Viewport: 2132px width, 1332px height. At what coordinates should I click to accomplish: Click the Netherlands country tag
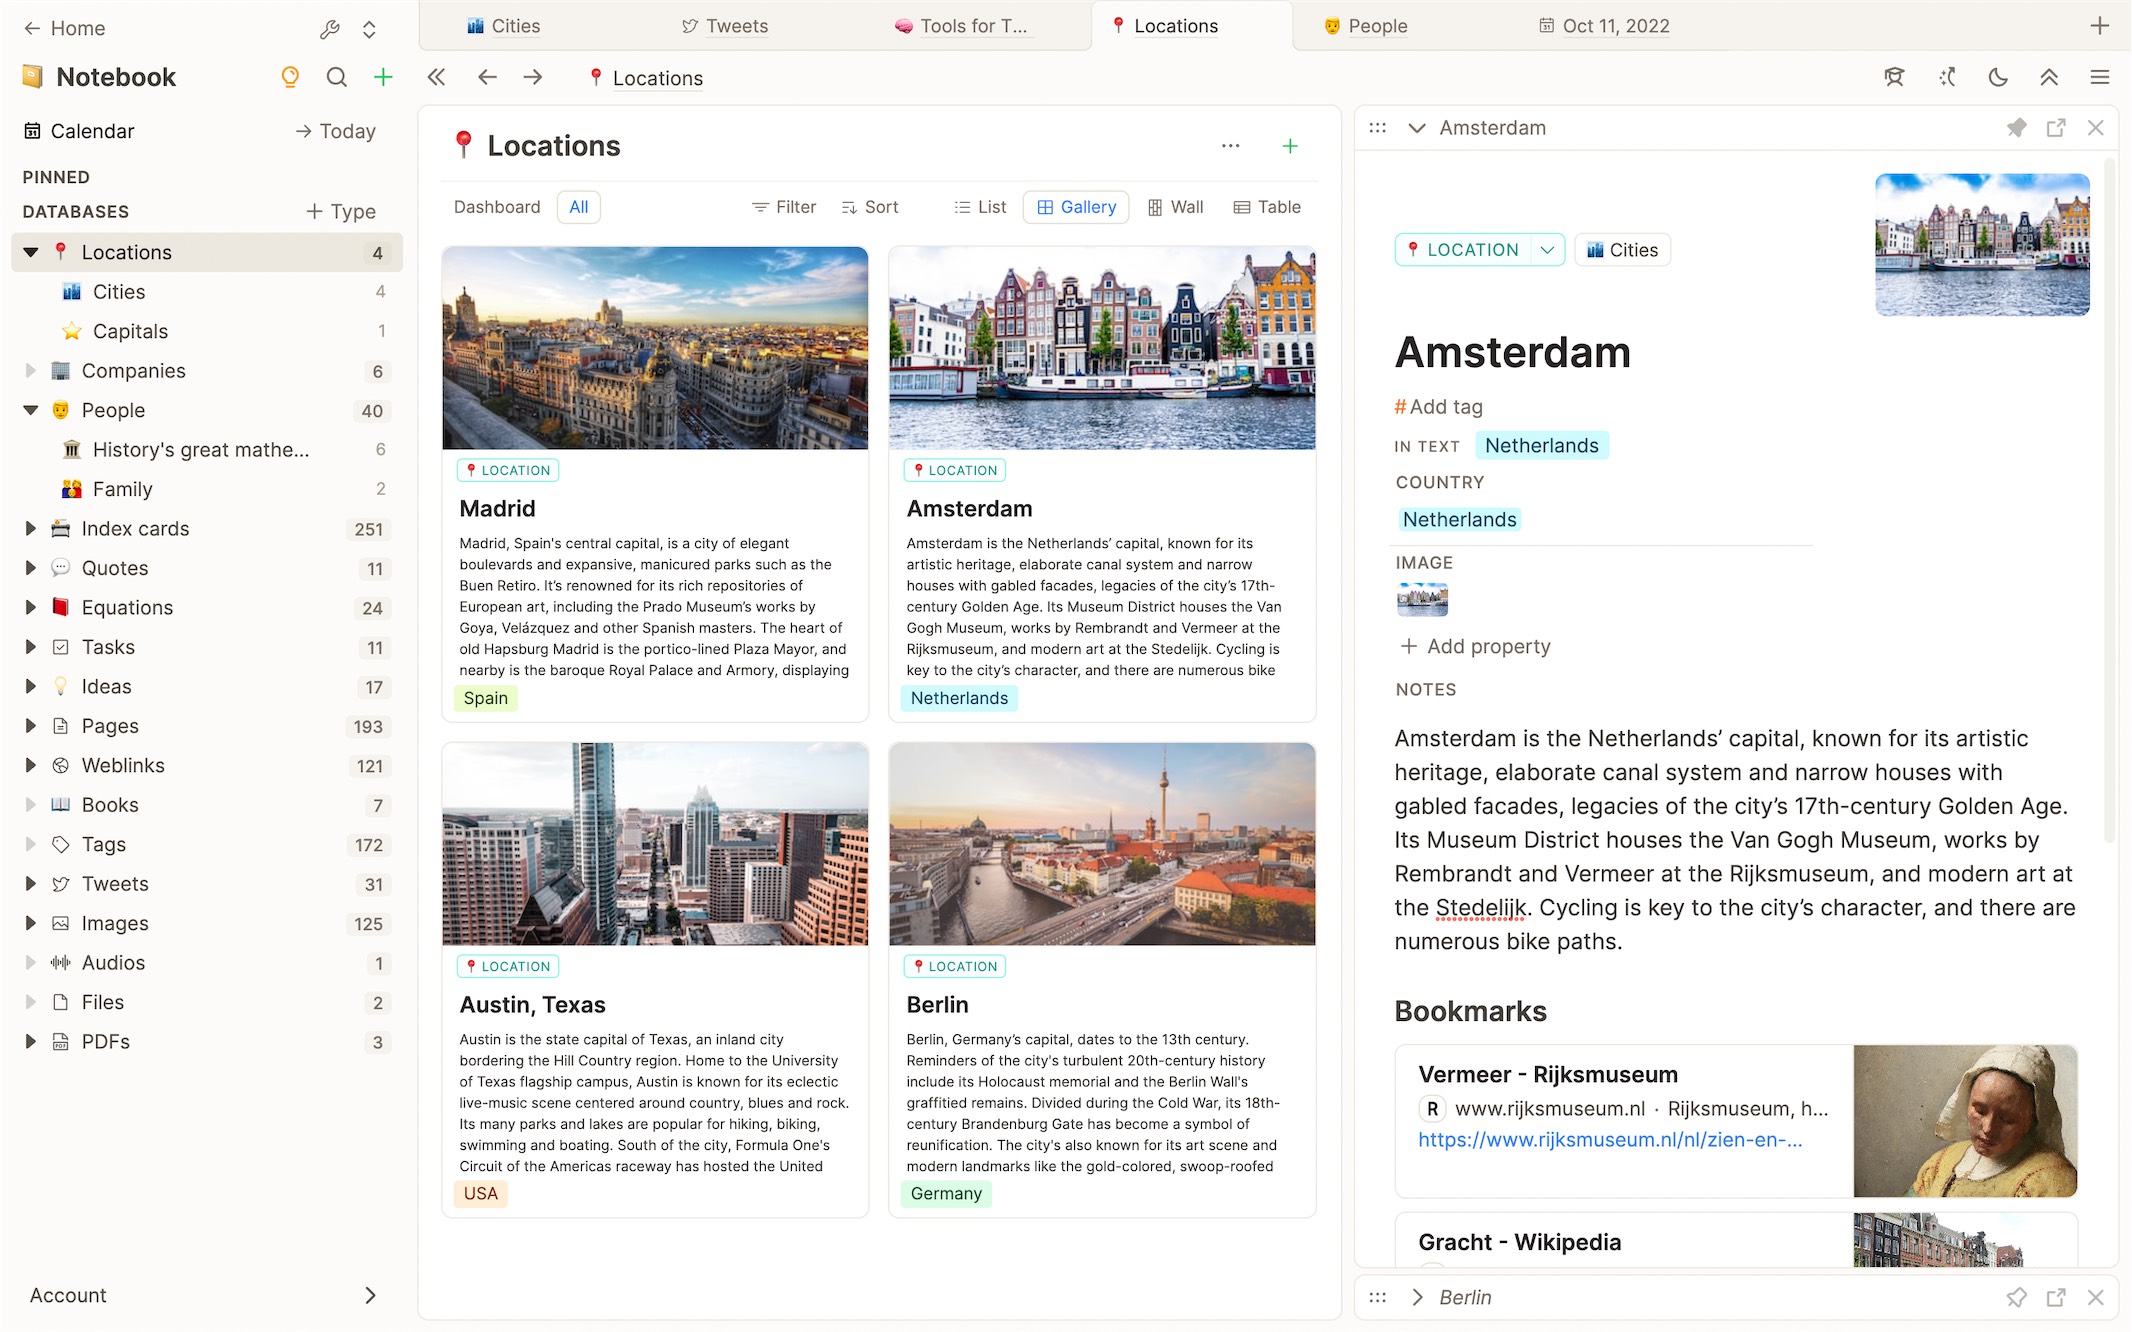1459,519
